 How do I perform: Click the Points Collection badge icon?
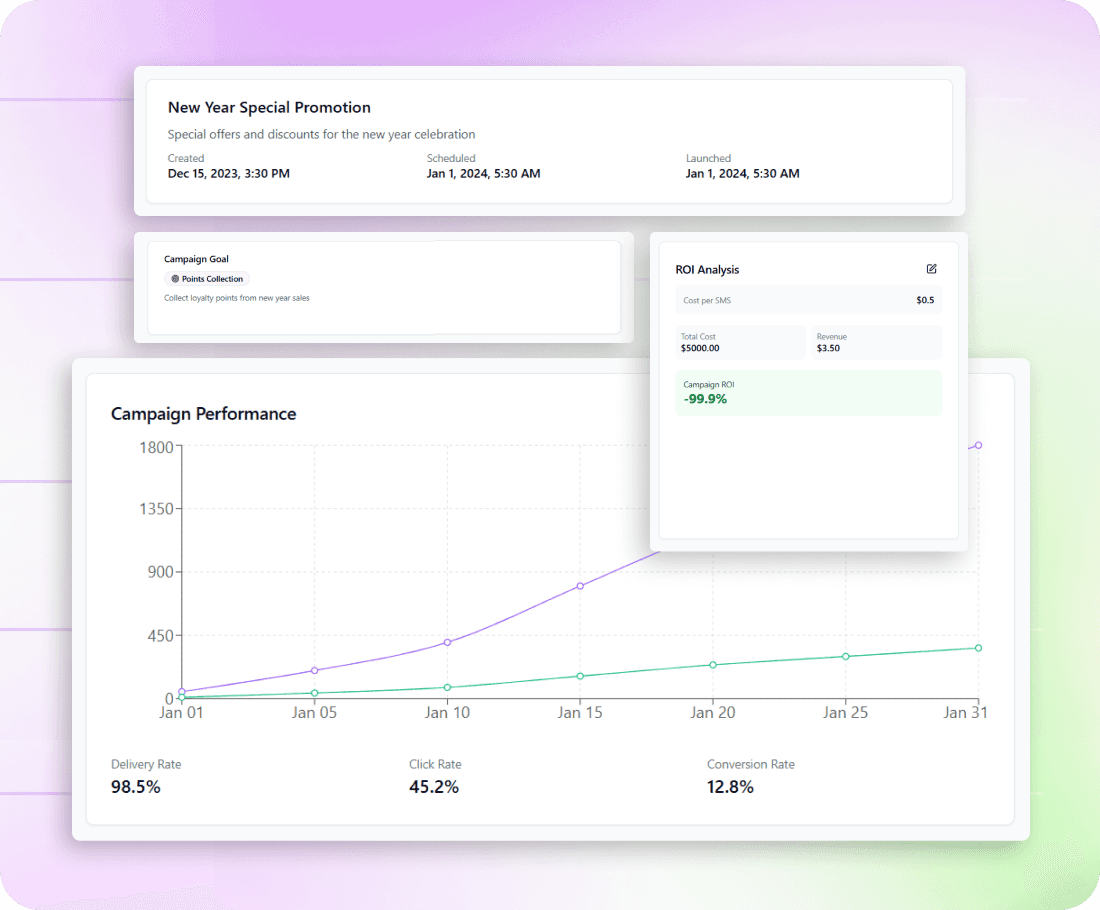(175, 279)
